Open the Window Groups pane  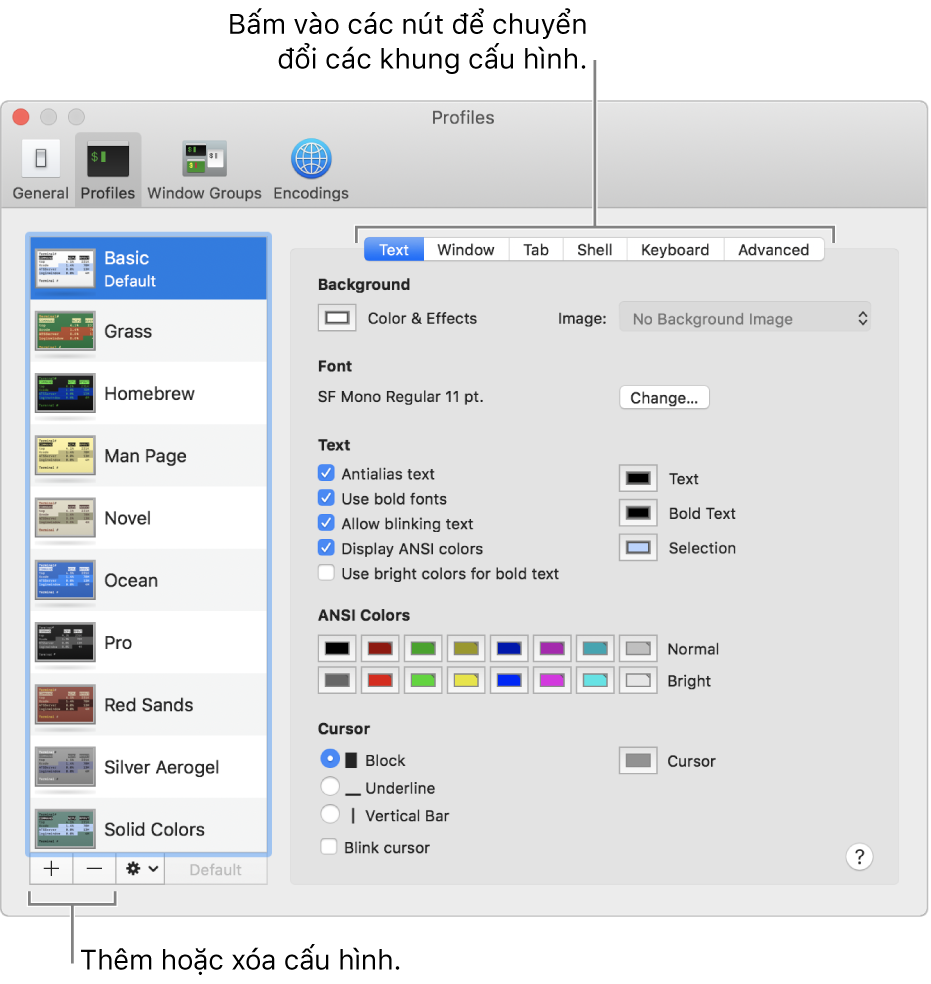click(x=204, y=169)
